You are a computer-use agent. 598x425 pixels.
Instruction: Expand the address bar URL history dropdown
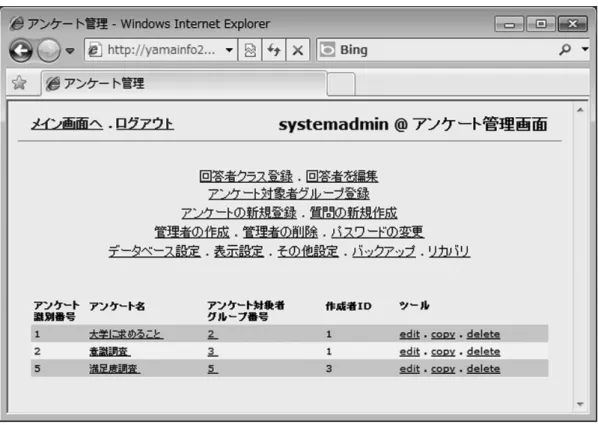(229, 50)
